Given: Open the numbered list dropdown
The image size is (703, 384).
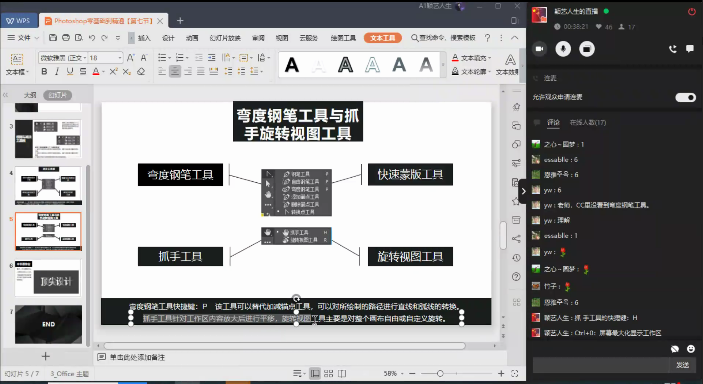Looking at the screenshot, I should pyautogui.click(x=187, y=57).
